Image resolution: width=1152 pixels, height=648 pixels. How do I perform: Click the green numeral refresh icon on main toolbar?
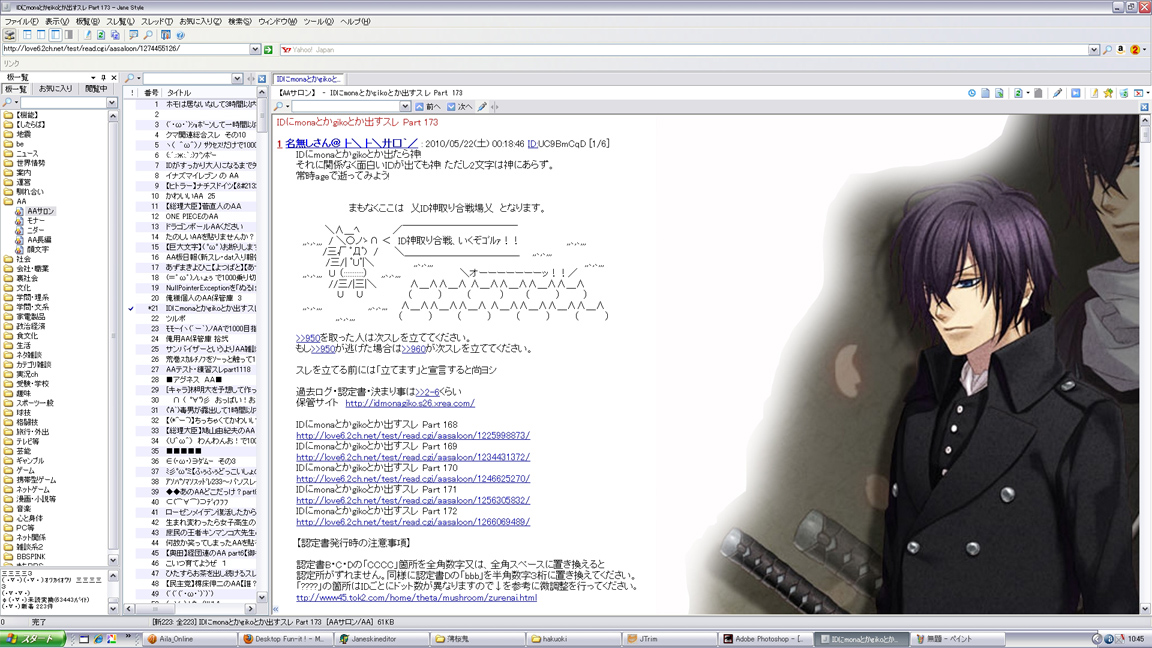coord(101,35)
